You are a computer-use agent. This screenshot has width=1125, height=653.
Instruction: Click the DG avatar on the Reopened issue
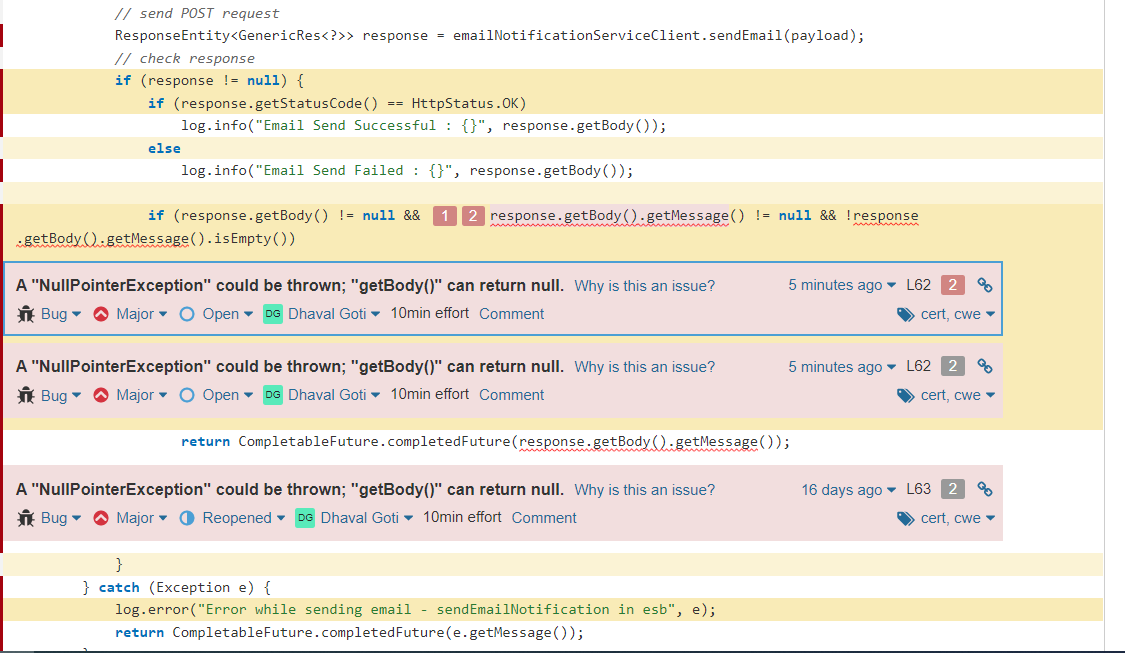coord(305,518)
